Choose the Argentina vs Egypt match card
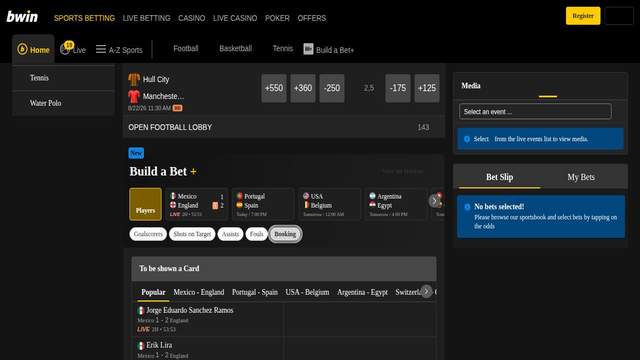This screenshot has width=640, height=360. (x=396, y=204)
